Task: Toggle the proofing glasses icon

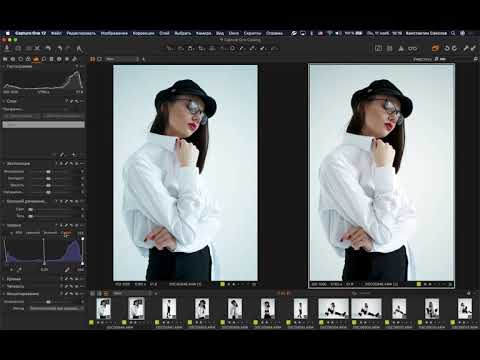Action: coord(413,49)
